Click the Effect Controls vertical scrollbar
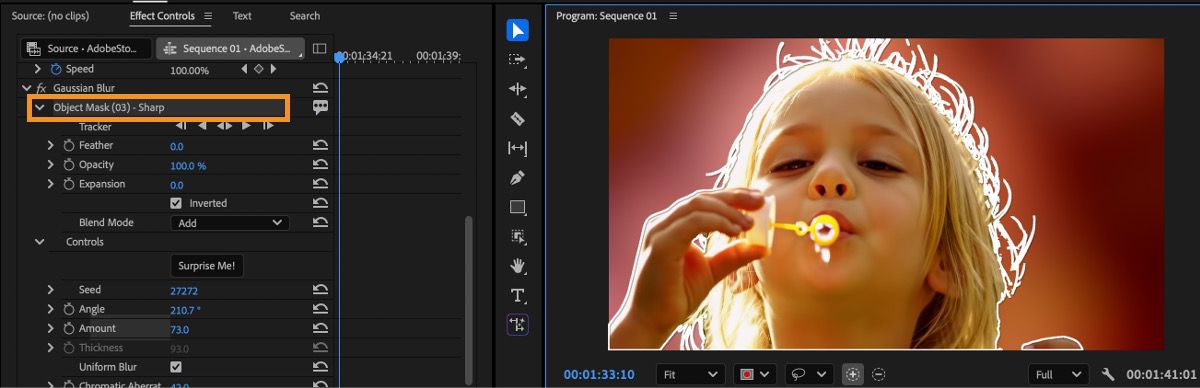The image size is (1200, 388). click(x=468, y=300)
